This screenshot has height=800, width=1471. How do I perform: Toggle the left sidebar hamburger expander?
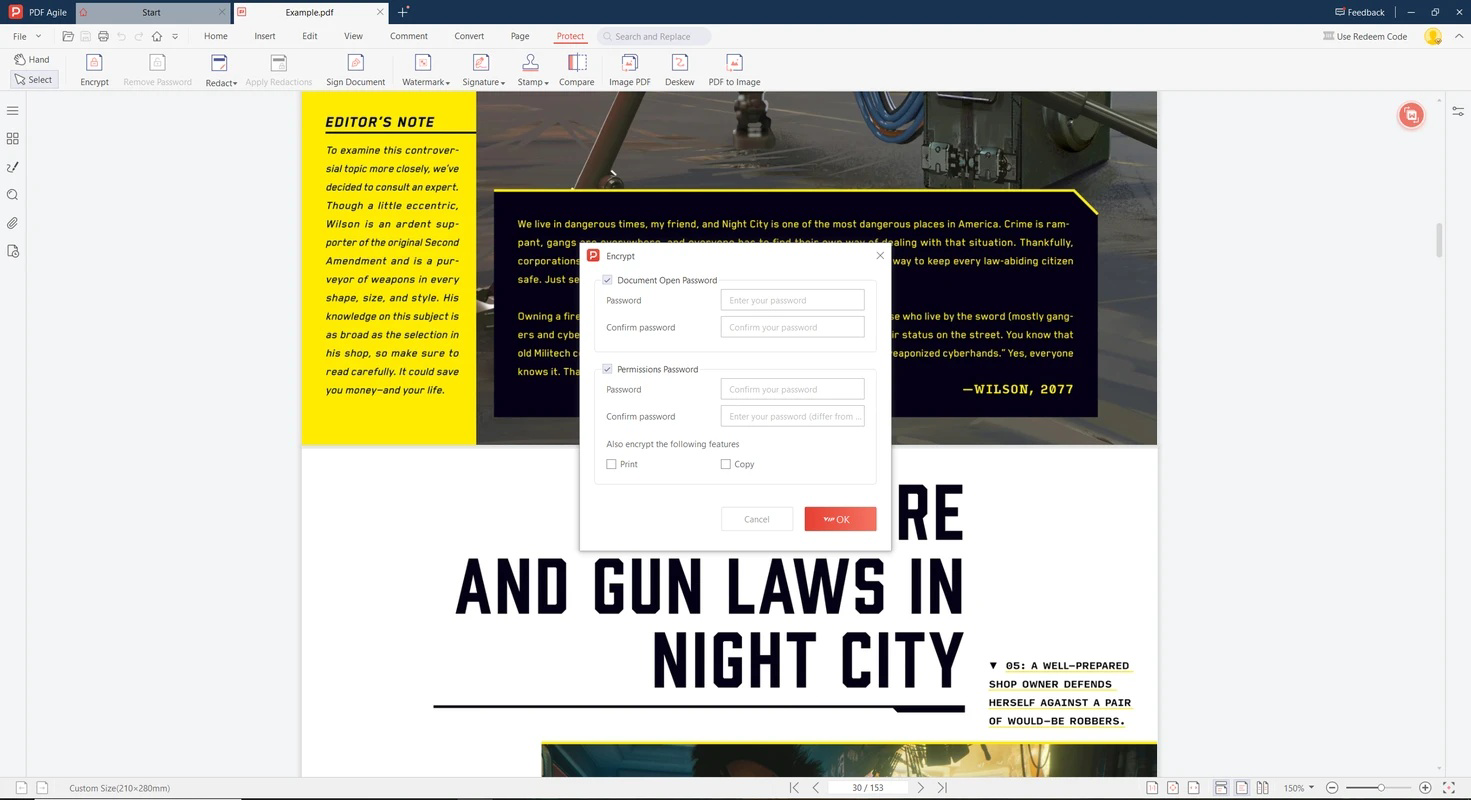pos(13,111)
